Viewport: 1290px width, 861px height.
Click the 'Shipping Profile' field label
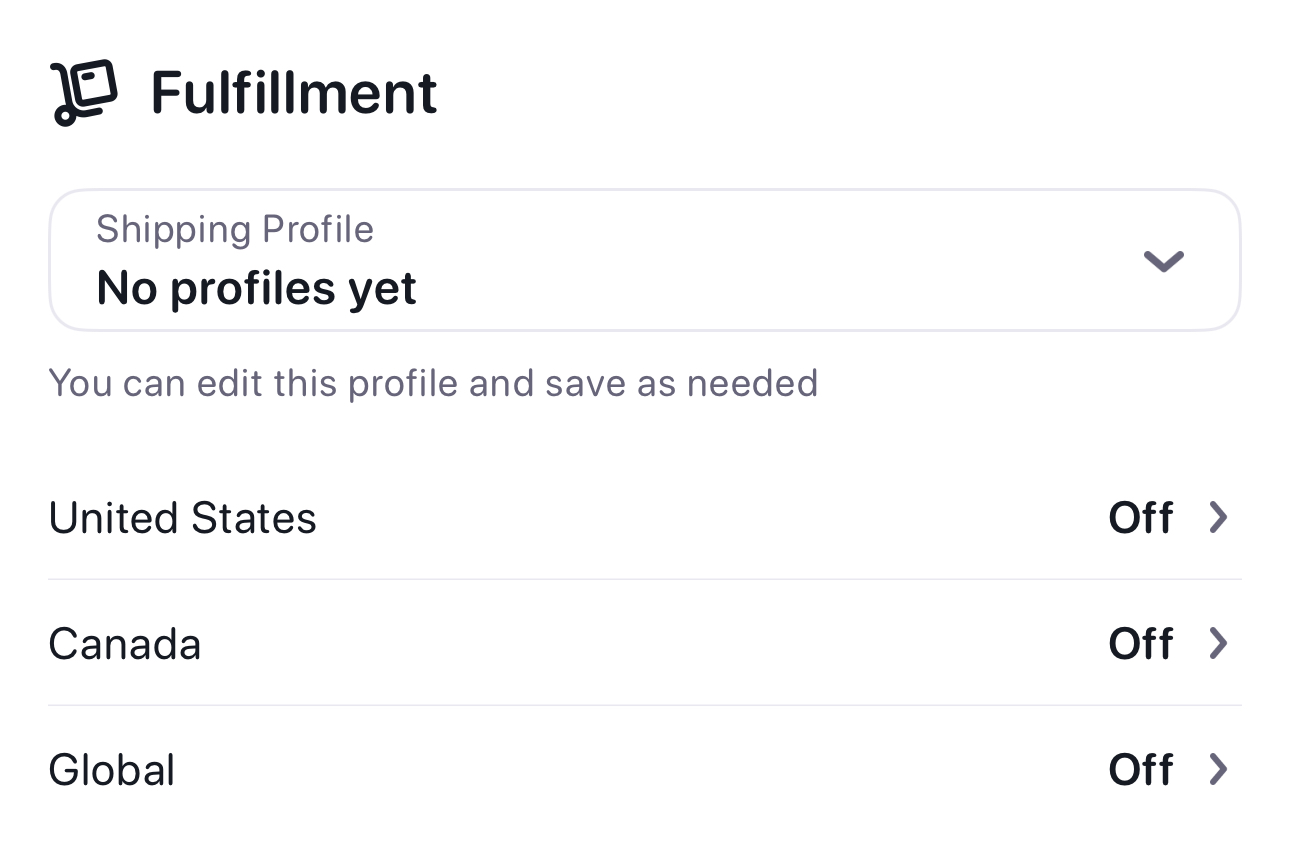point(234,230)
